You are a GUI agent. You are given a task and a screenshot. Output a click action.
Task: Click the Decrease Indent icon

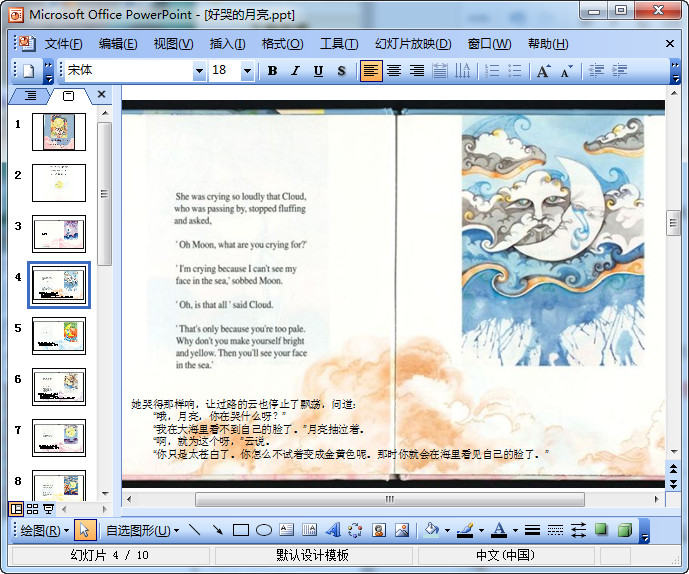596,71
